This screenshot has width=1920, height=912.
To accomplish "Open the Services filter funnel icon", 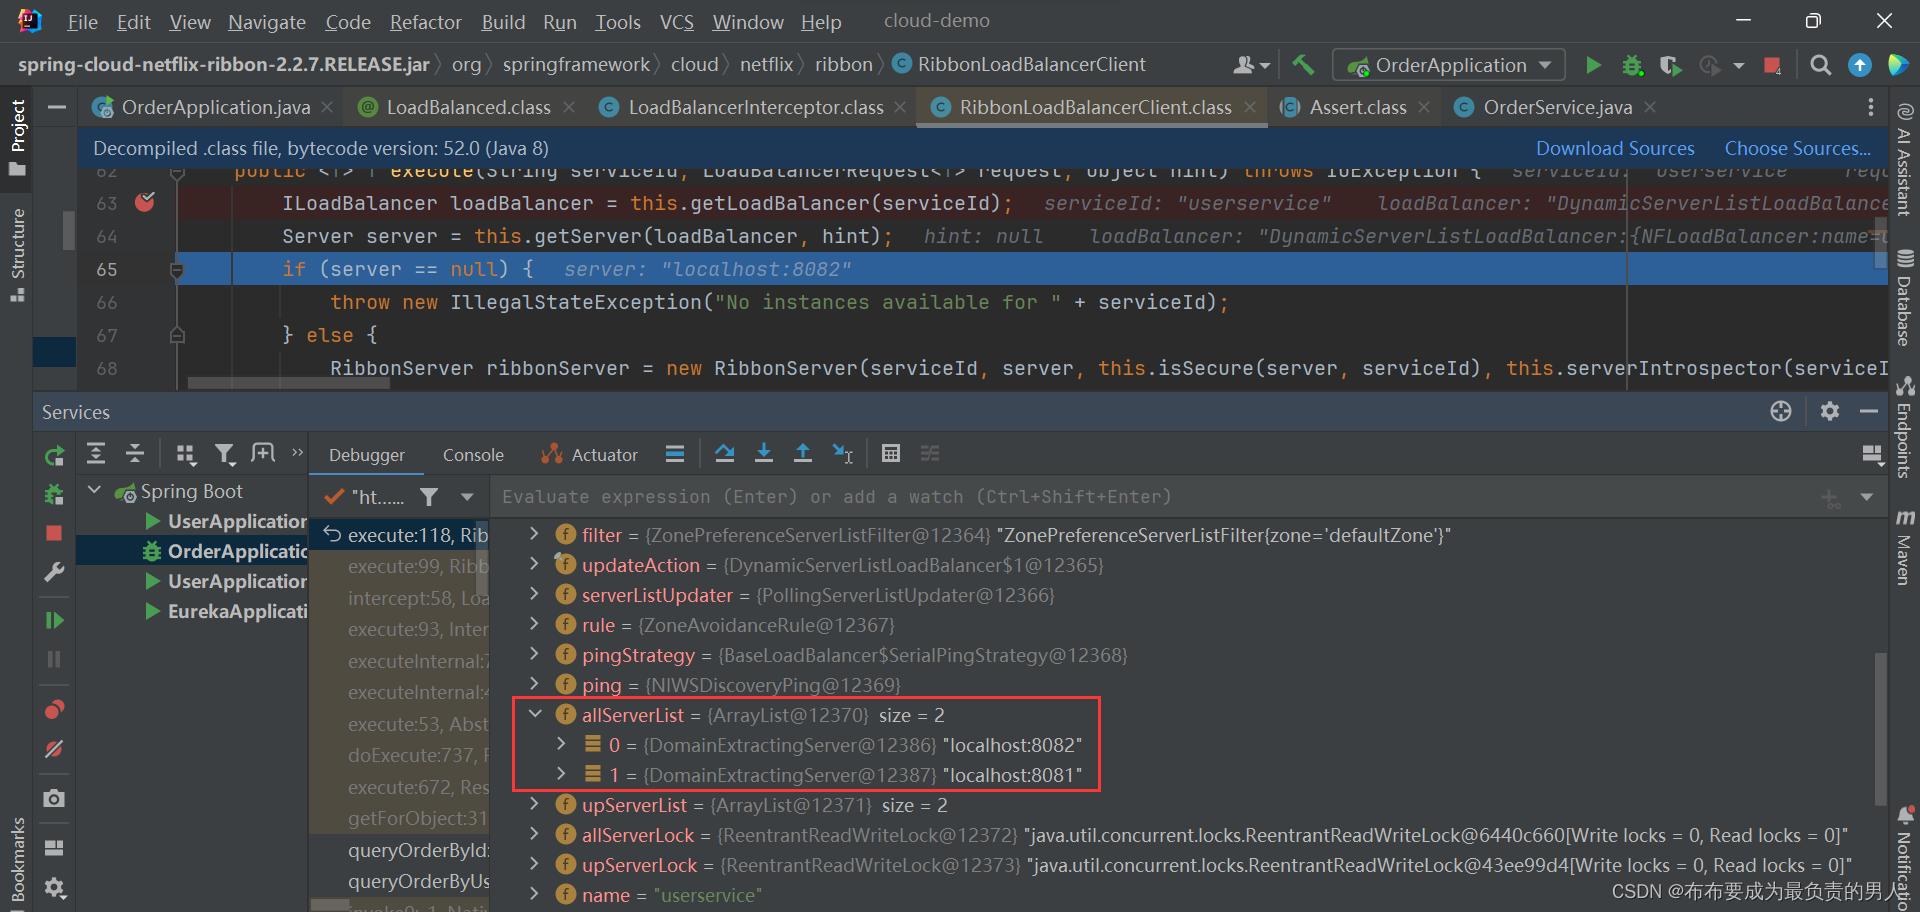I will click(225, 454).
